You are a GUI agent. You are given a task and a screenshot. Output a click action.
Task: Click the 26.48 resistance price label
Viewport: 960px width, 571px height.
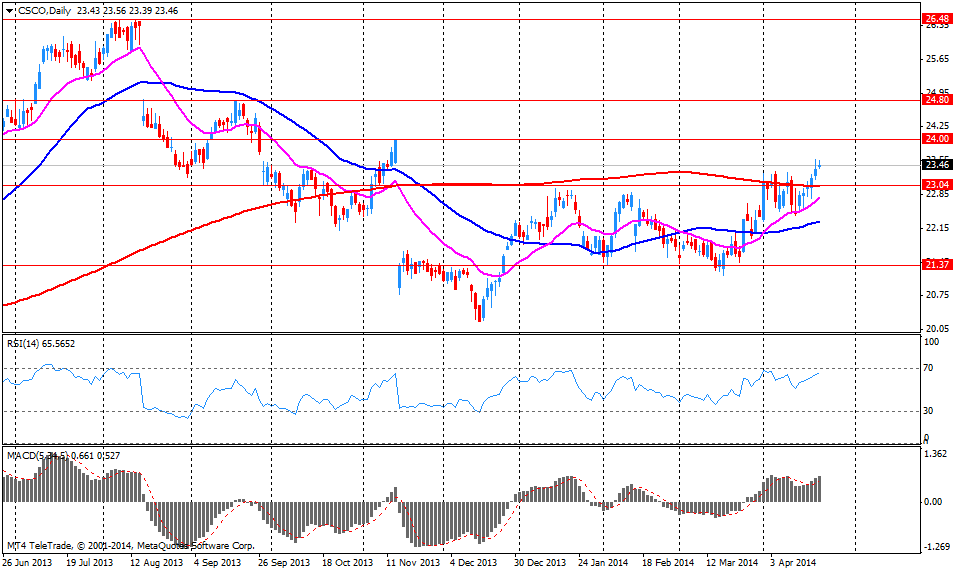tap(937, 20)
